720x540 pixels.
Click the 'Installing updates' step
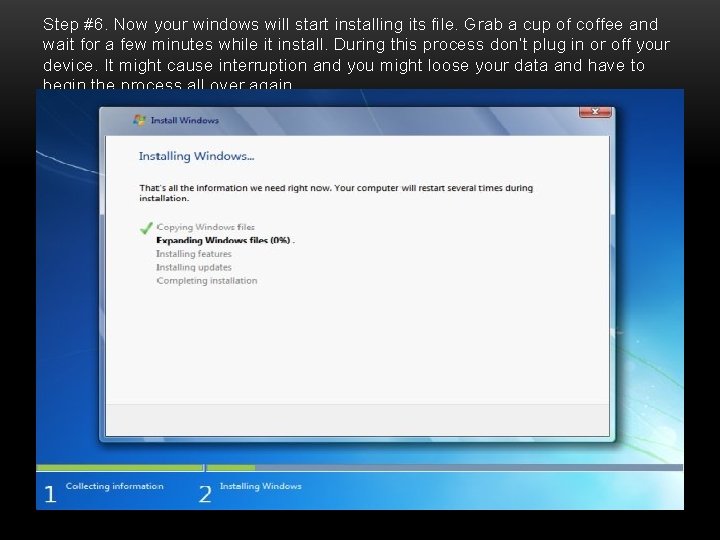click(194, 267)
